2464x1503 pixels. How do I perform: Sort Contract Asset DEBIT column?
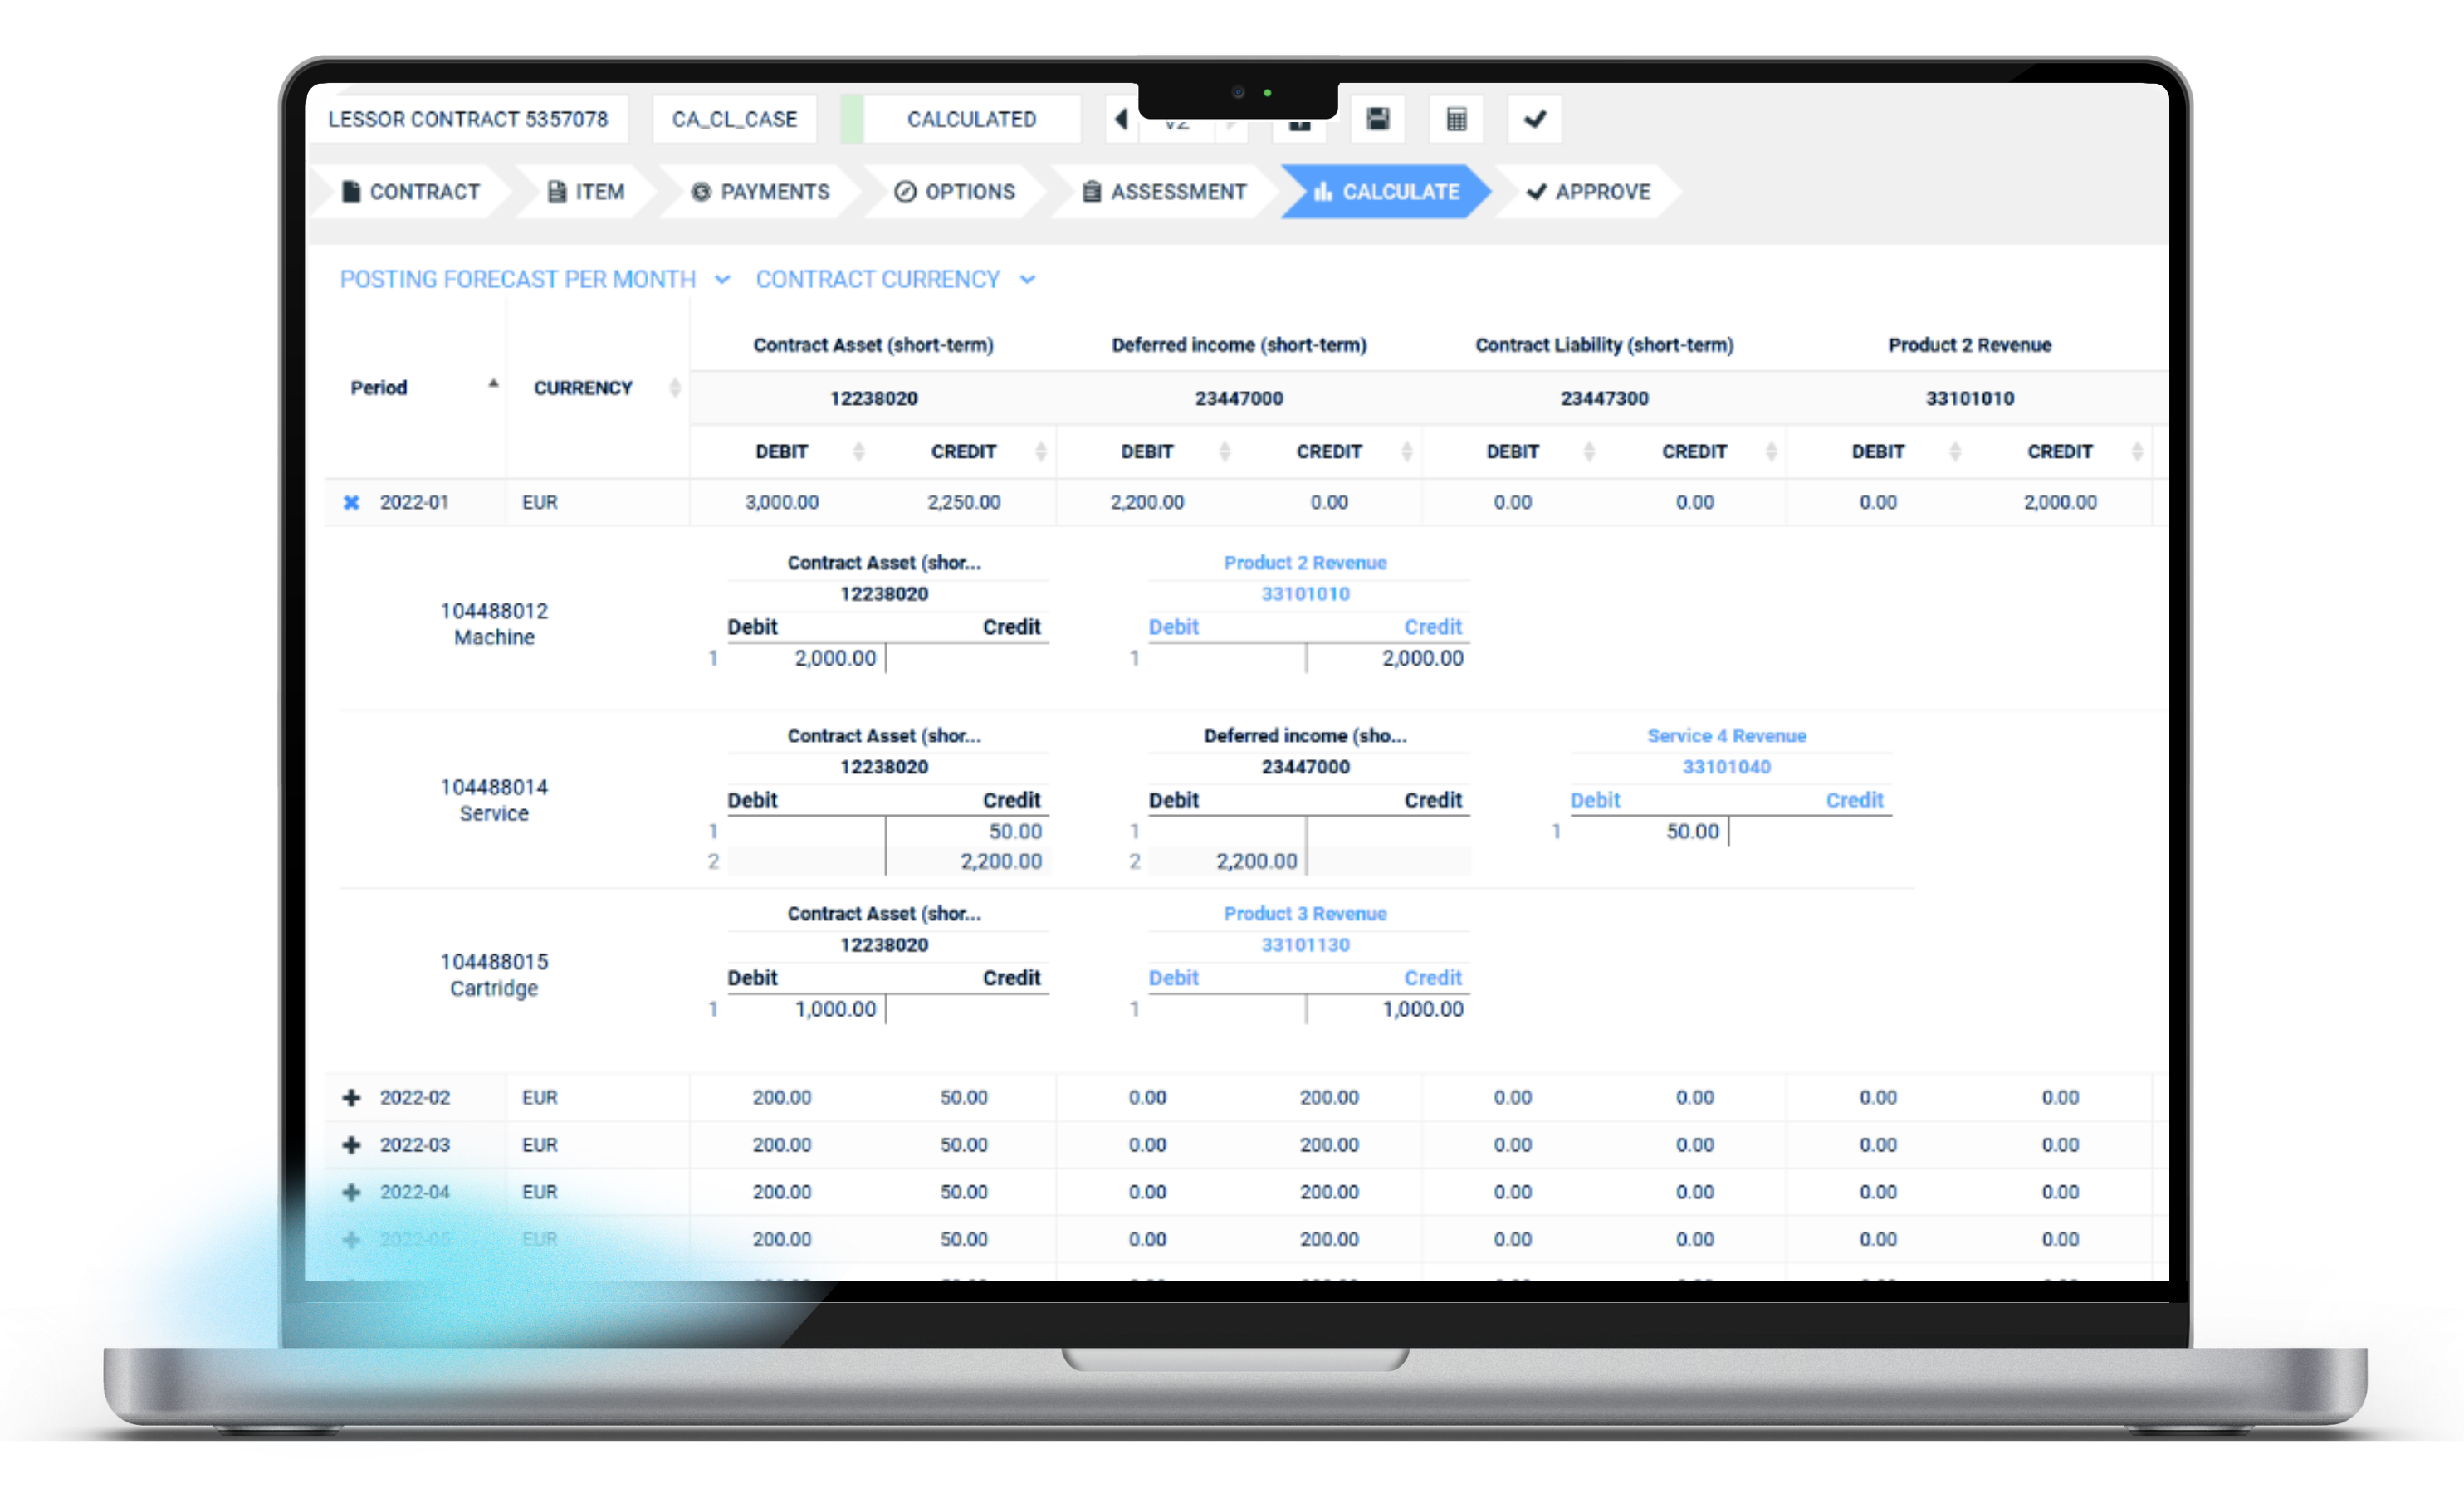[x=858, y=451]
